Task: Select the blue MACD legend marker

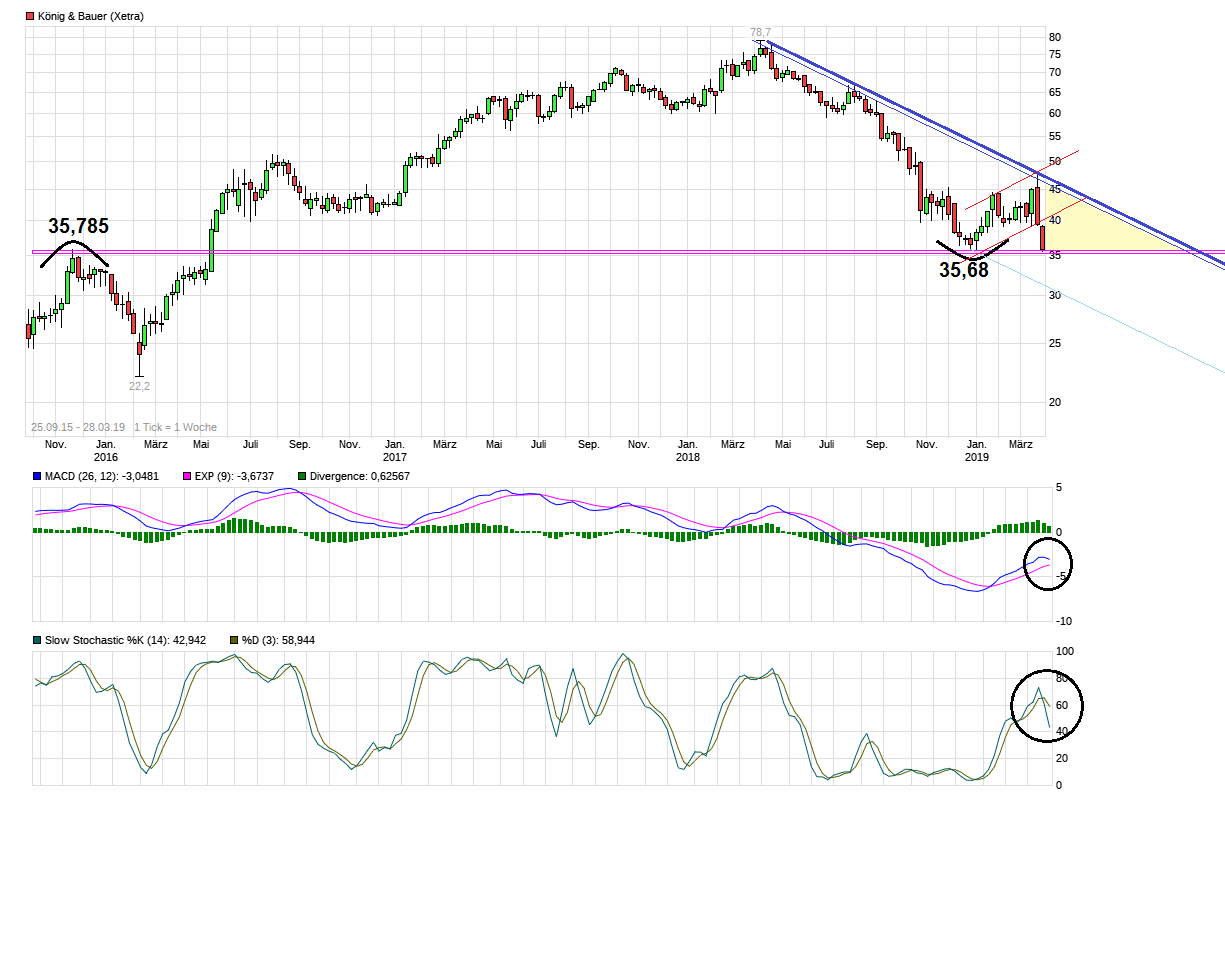Action: (37, 477)
